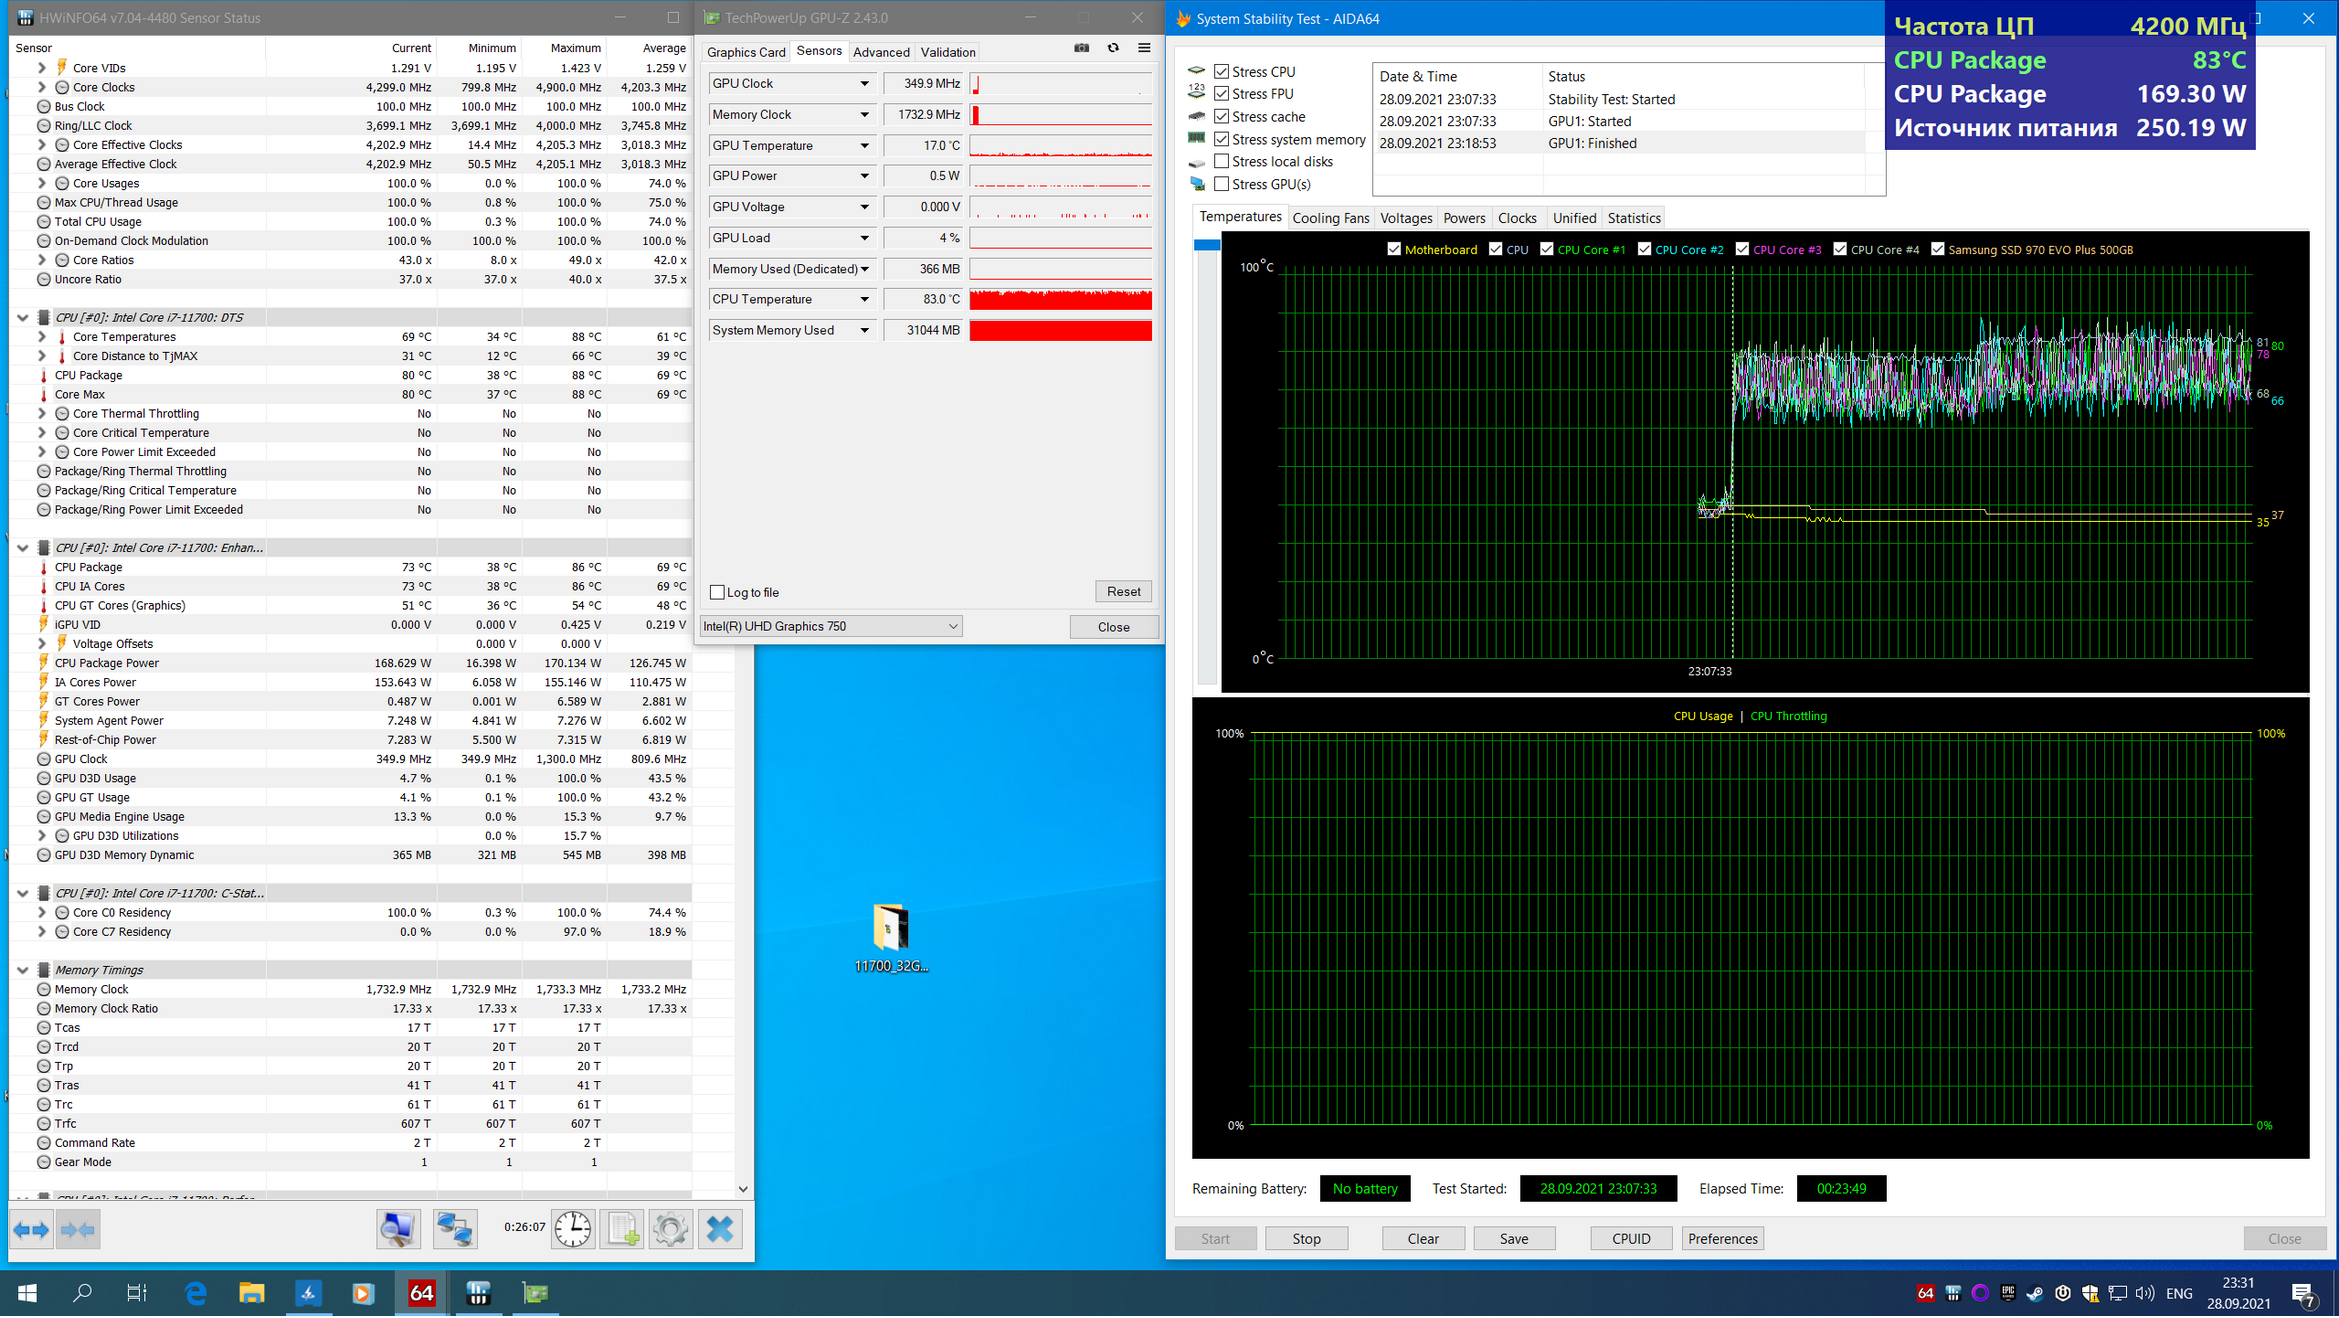Open the Intel(R) UHD Graphics 750 combo box
Image resolution: width=2339 pixels, height=1318 pixels.
pyautogui.click(x=831, y=626)
